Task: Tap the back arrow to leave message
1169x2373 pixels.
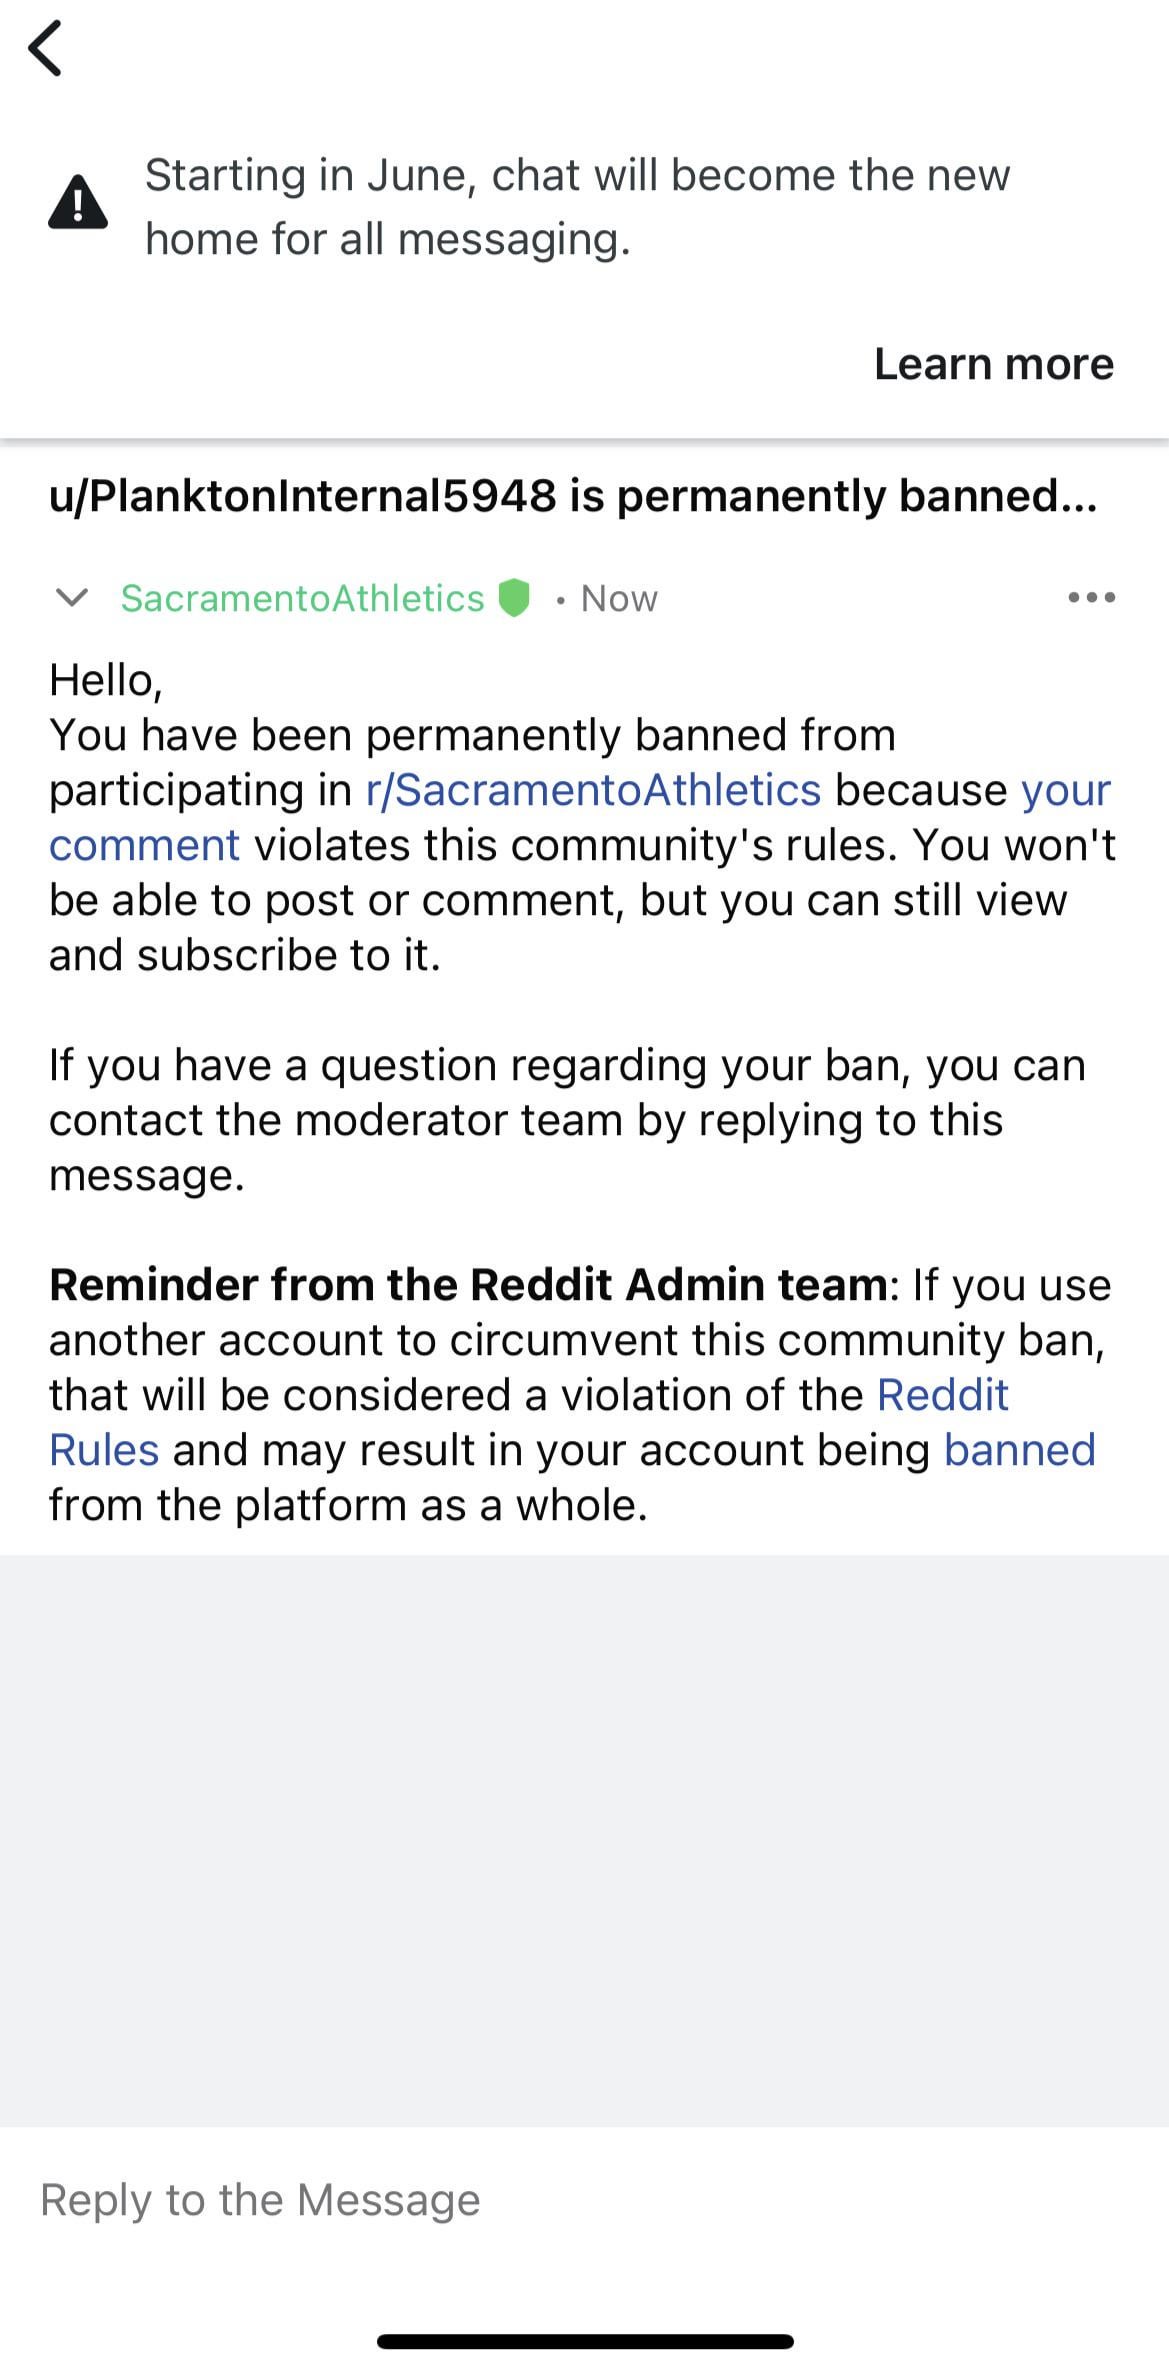Action: point(46,48)
